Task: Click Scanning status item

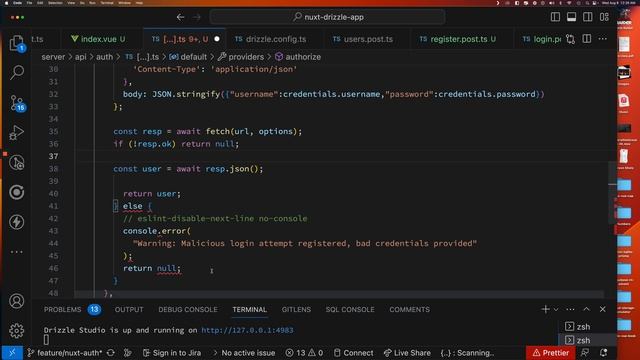Action: 467,353
